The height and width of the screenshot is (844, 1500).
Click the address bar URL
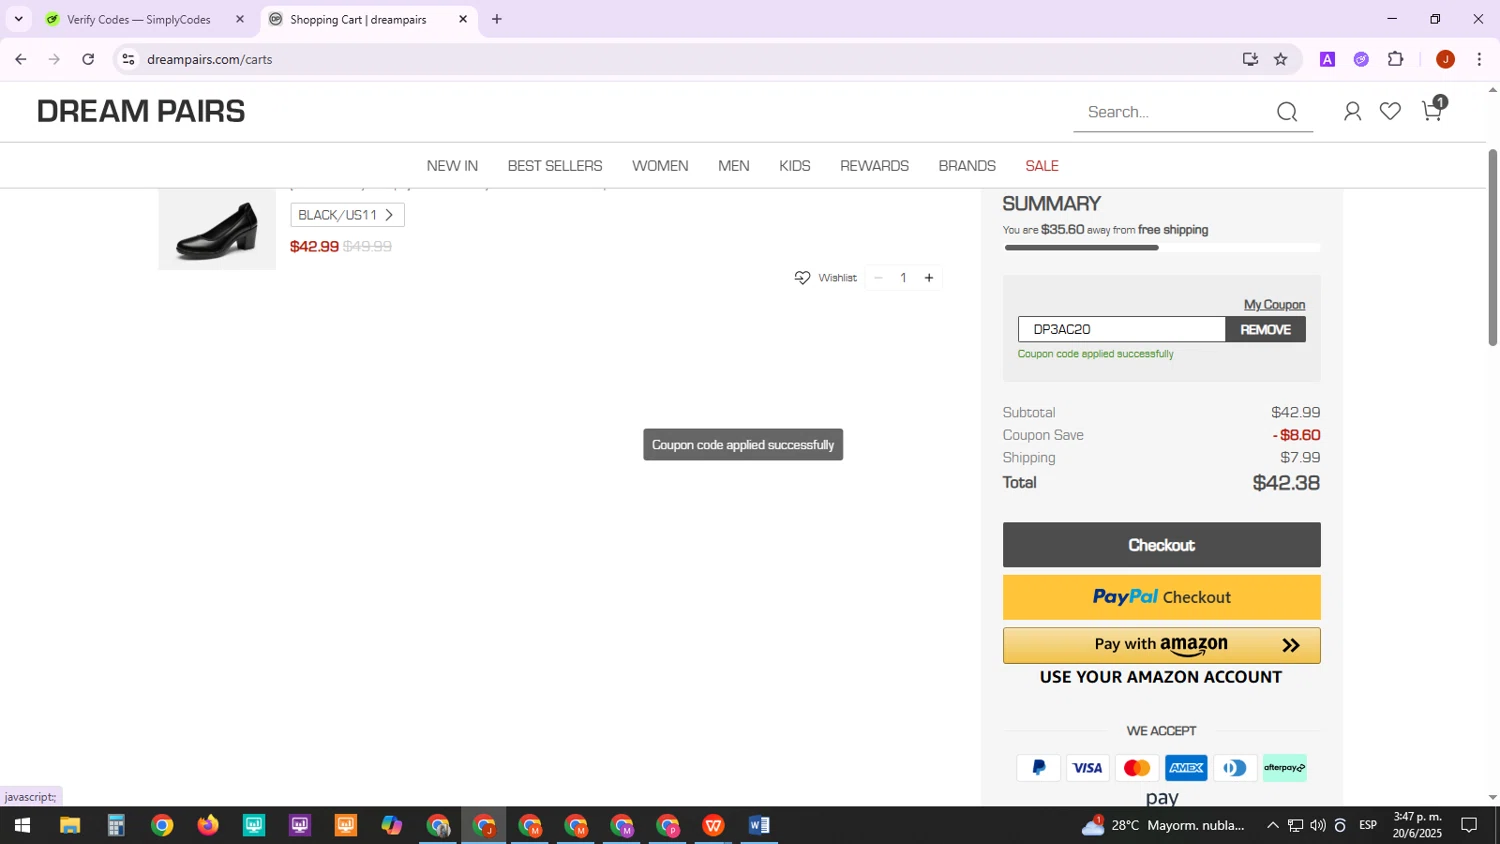click(x=210, y=60)
